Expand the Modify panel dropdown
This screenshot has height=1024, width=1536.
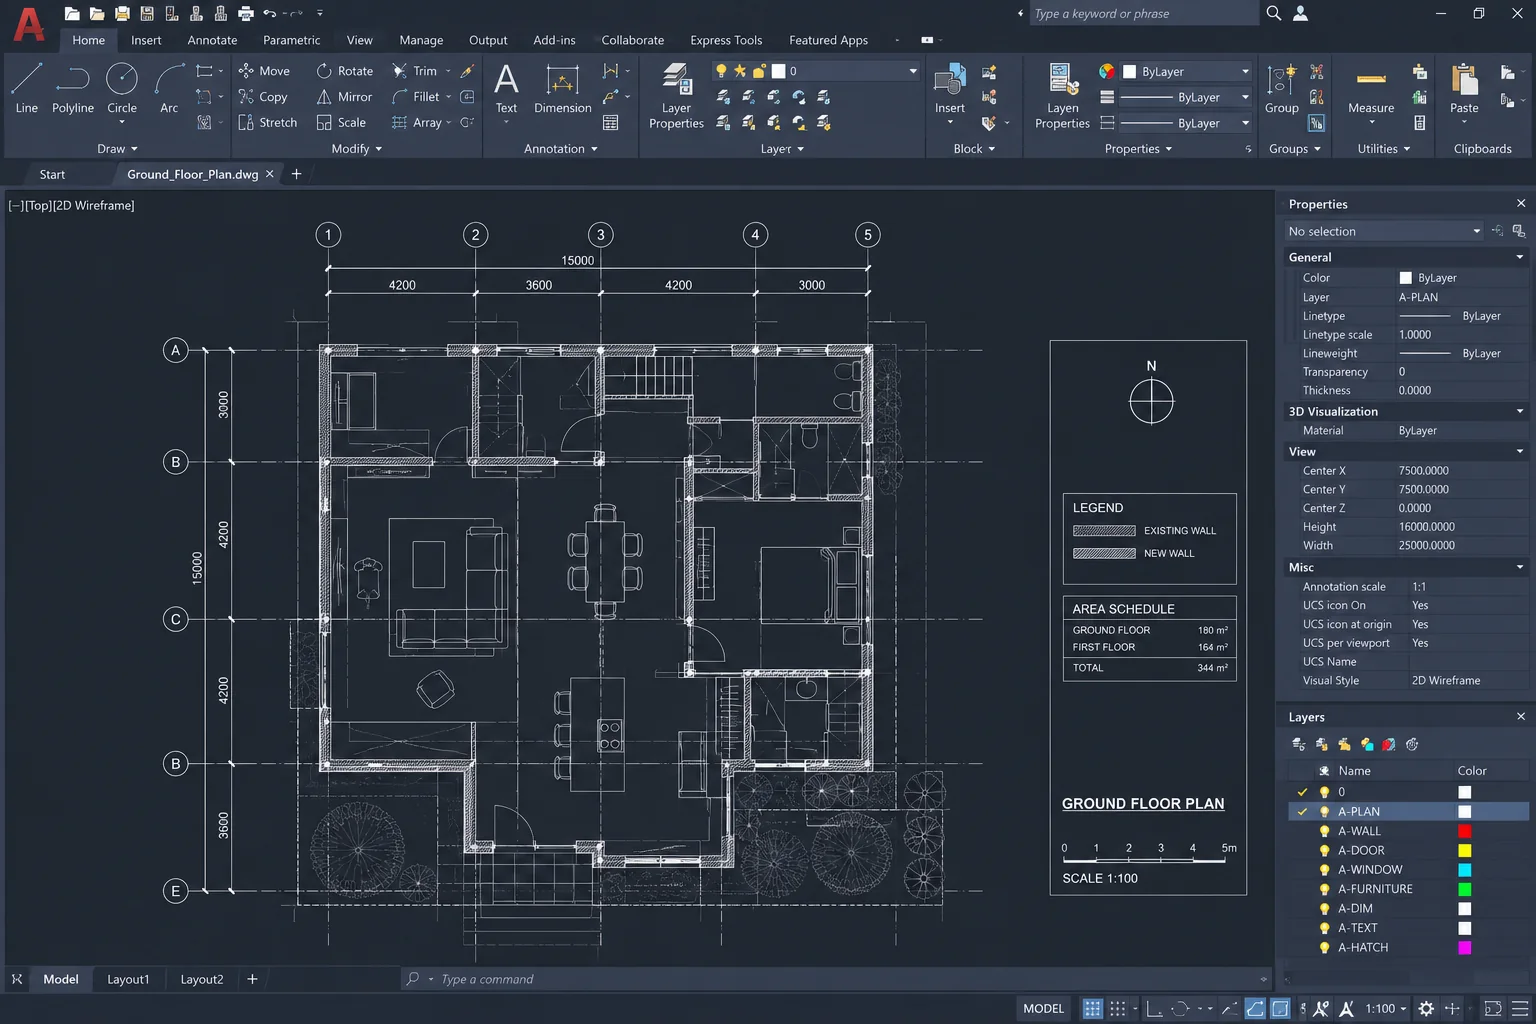coord(357,149)
